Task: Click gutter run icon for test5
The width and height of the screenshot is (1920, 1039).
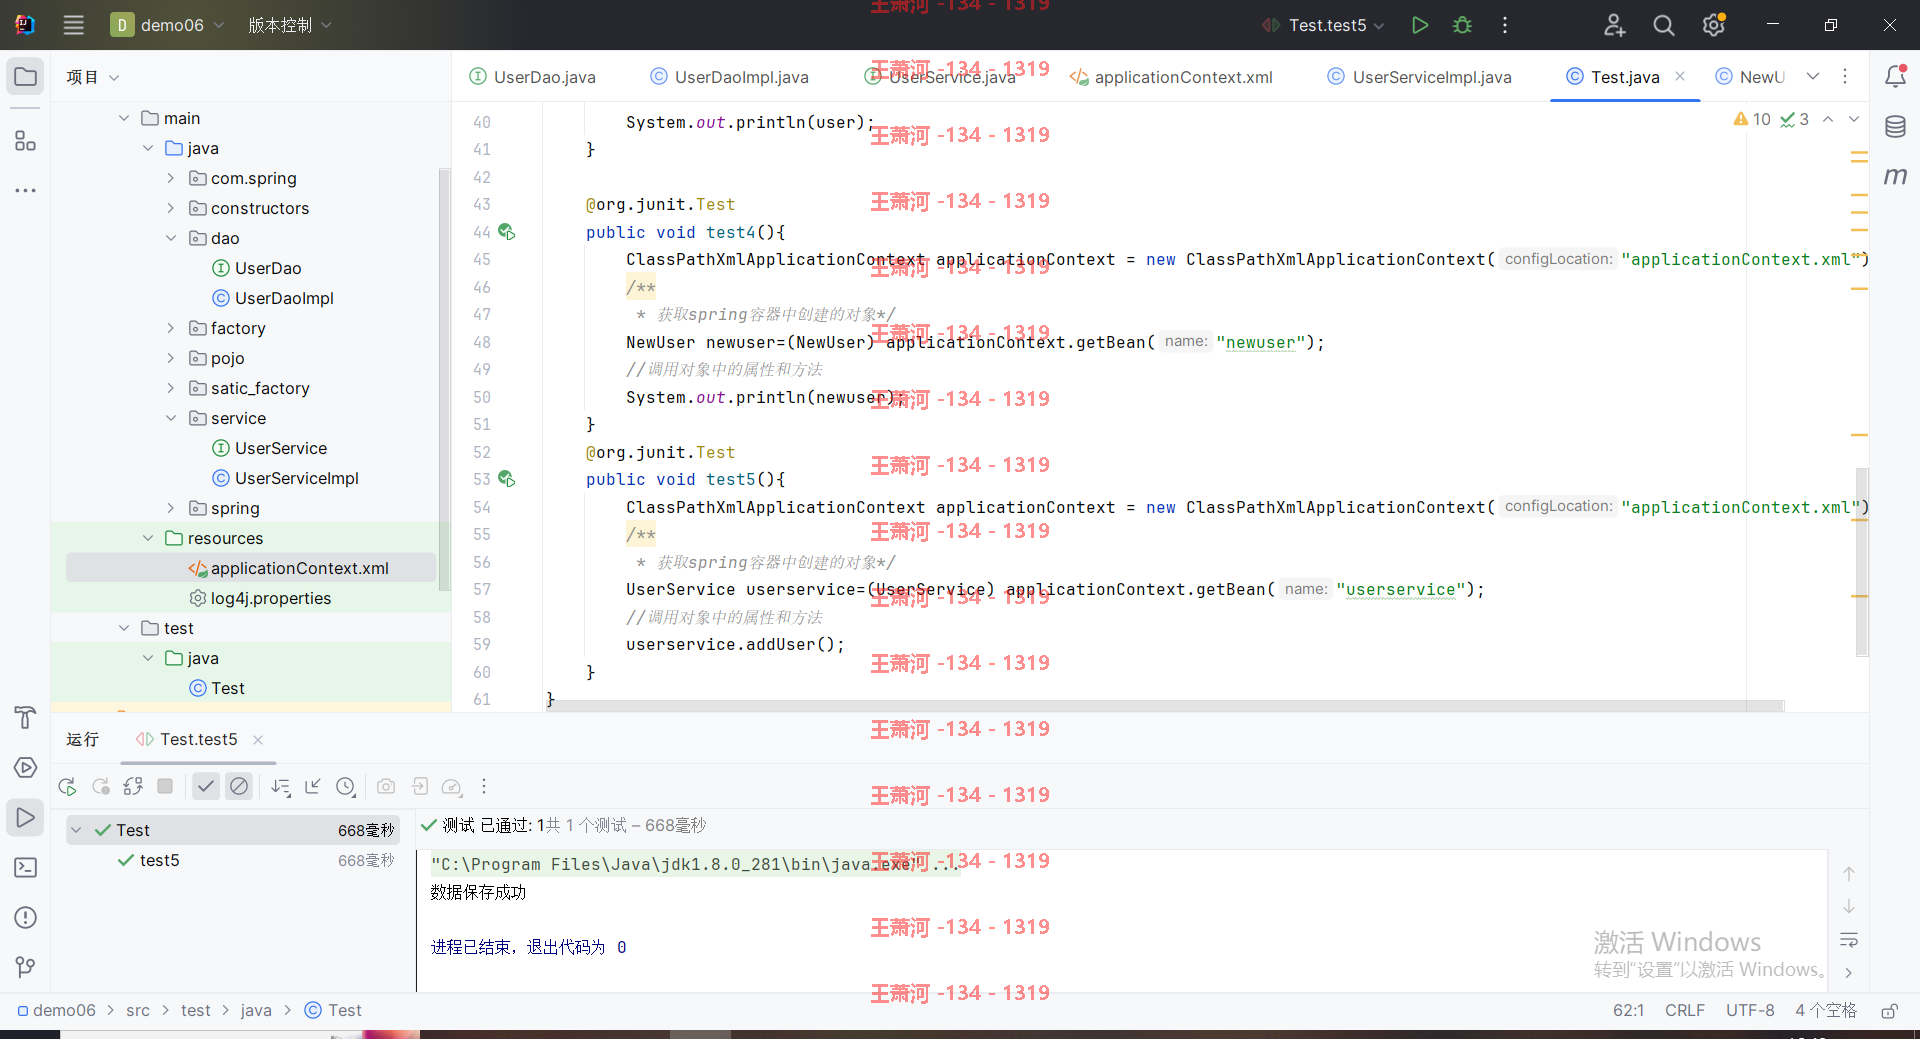Action: (x=507, y=479)
